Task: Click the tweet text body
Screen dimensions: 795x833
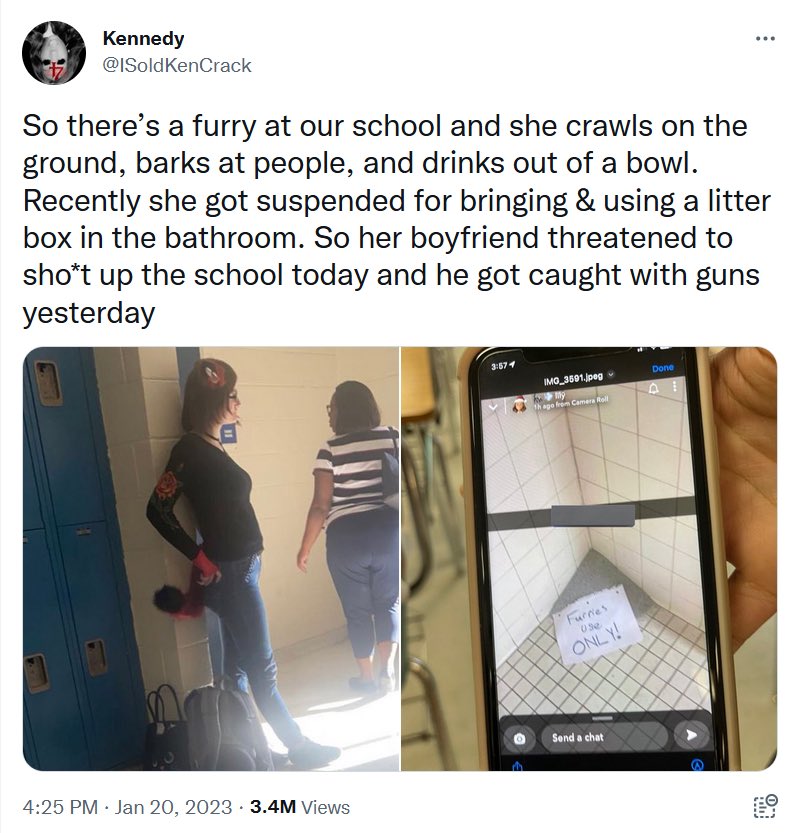Action: tap(396, 219)
